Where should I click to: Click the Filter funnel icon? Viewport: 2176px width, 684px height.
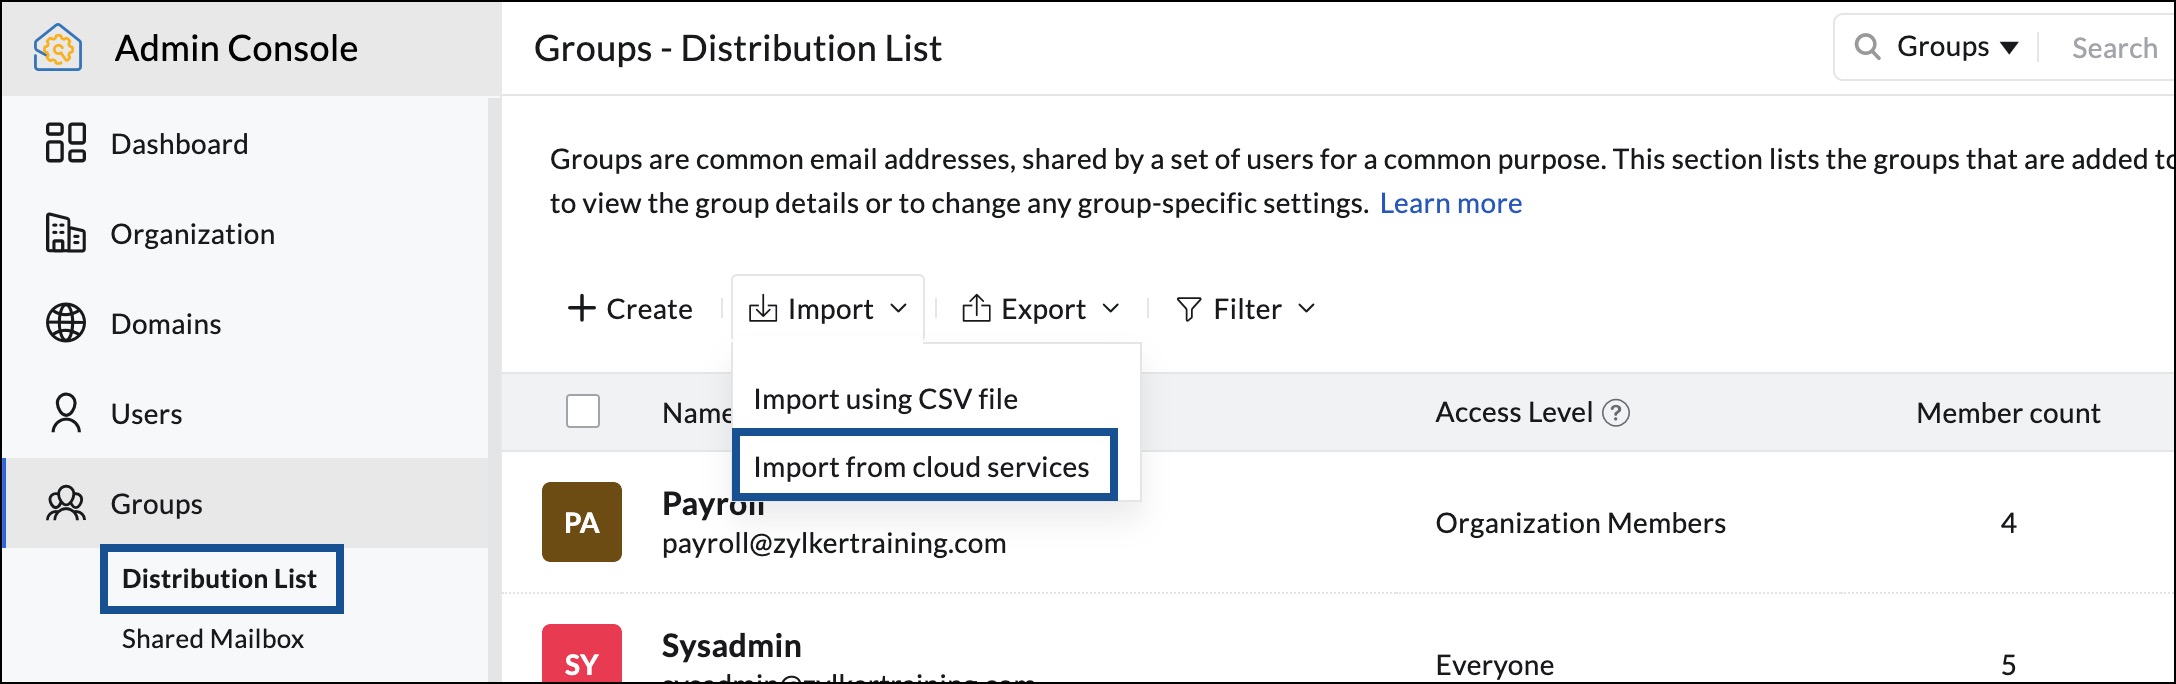coord(1188,309)
